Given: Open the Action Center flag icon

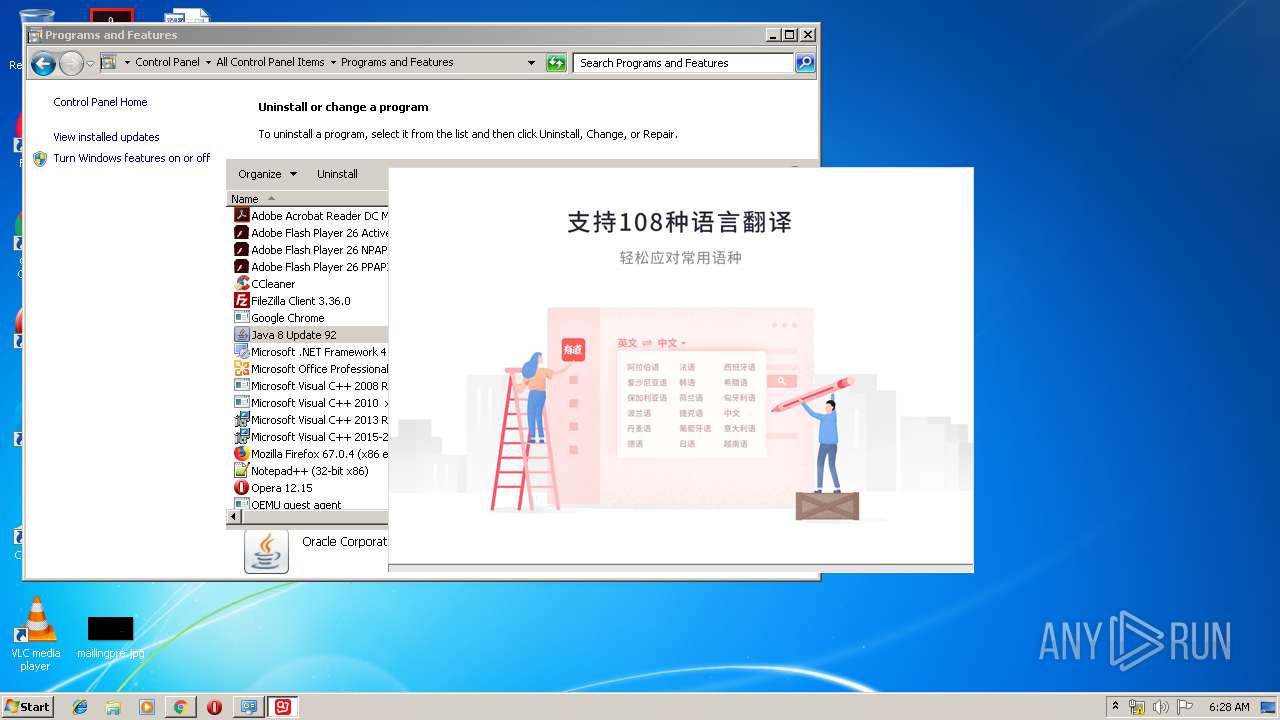Looking at the screenshot, I should click(1185, 707).
